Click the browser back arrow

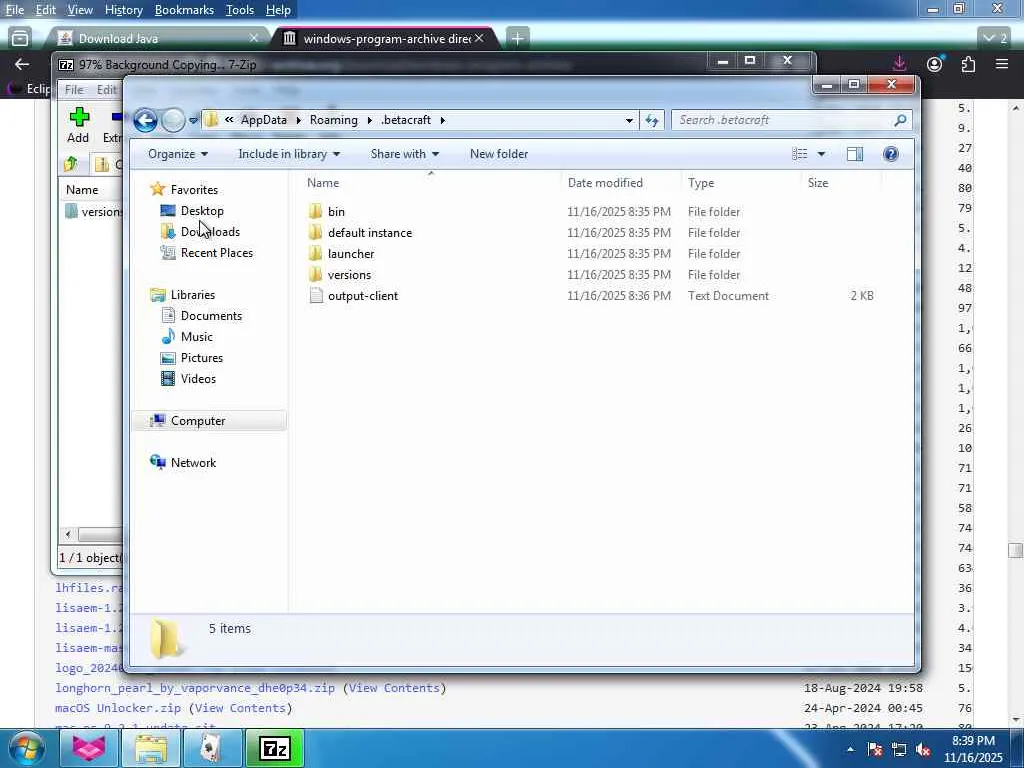(x=22, y=64)
